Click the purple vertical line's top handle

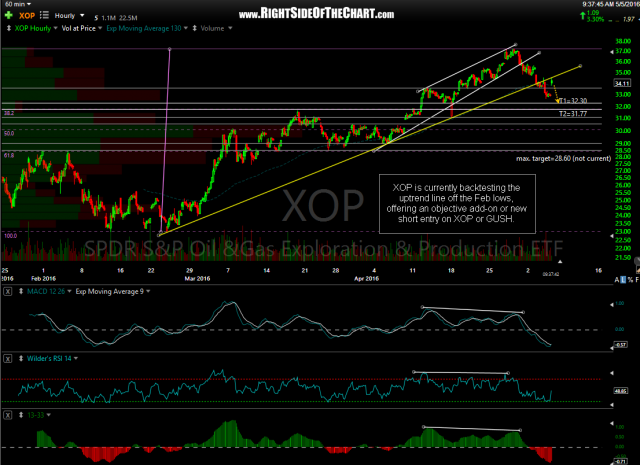(x=169, y=49)
